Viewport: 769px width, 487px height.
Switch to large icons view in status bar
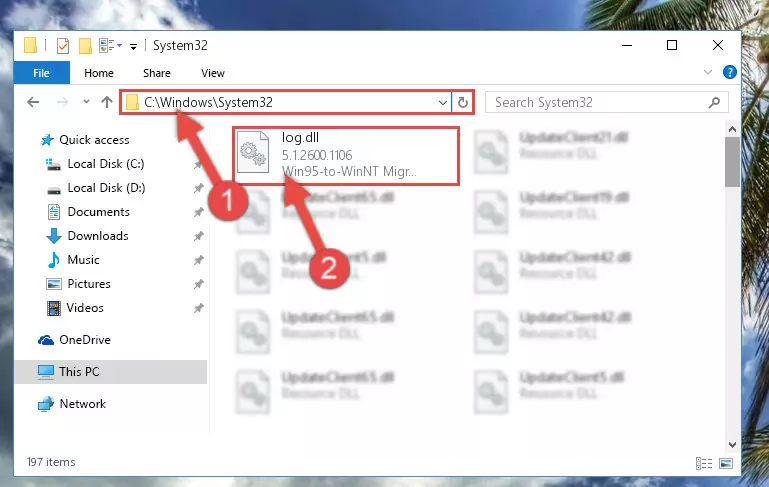[x=726, y=463]
